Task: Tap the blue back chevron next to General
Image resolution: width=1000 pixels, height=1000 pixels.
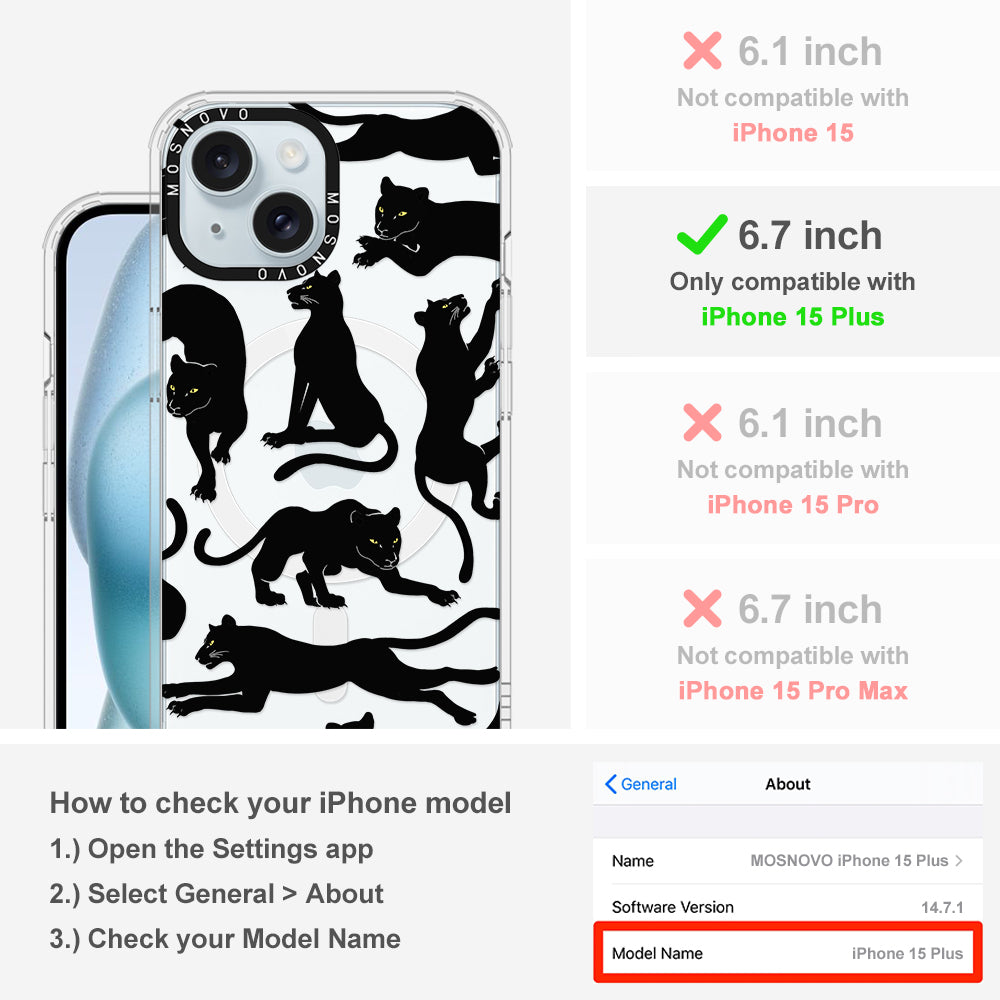Action: click(610, 784)
